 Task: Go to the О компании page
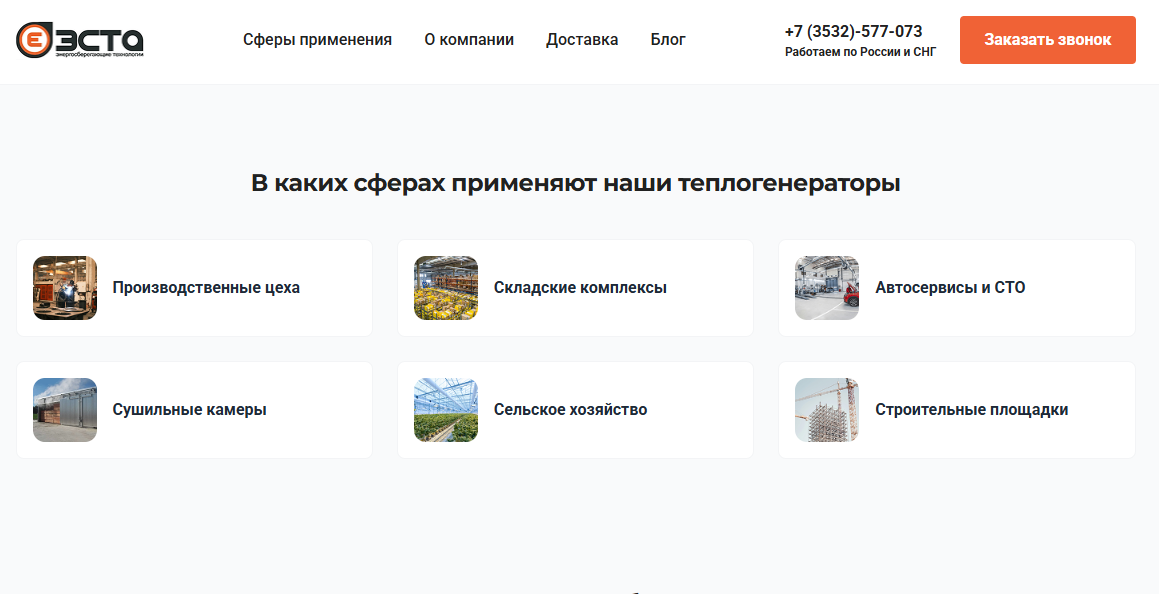click(469, 40)
